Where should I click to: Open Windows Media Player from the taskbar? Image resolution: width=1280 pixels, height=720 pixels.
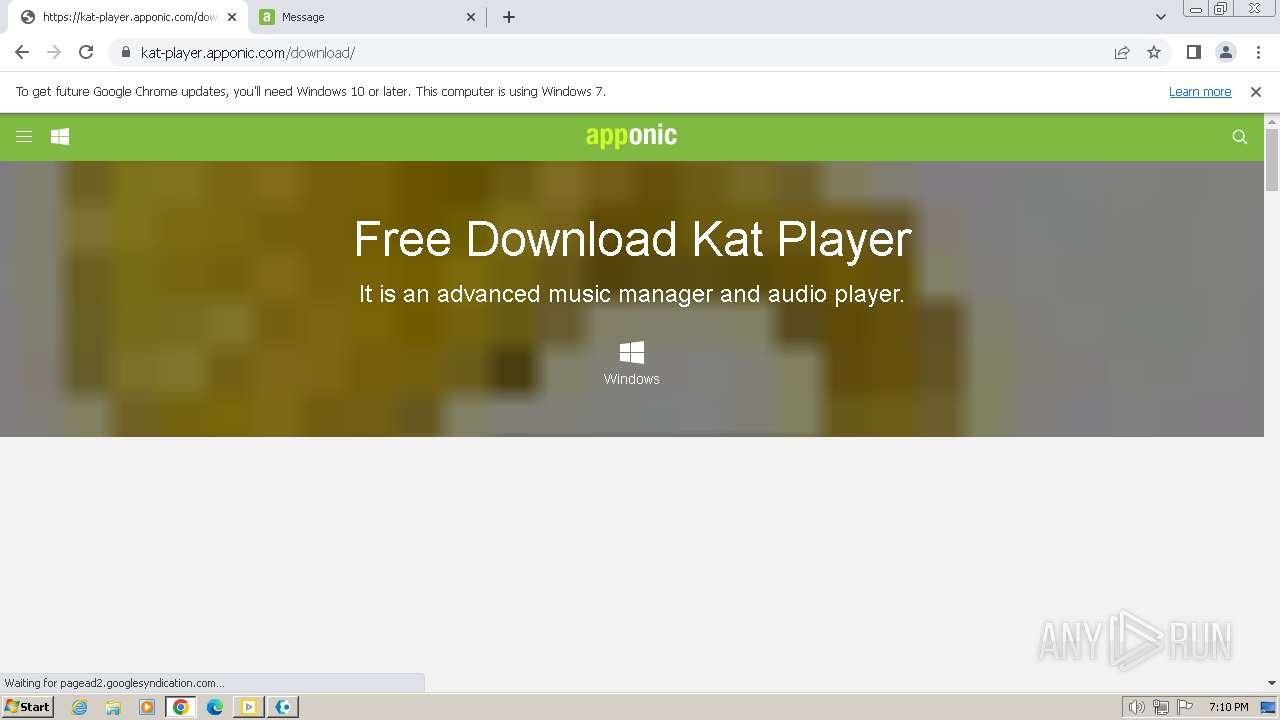pyautogui.click(x=147, y=707)
